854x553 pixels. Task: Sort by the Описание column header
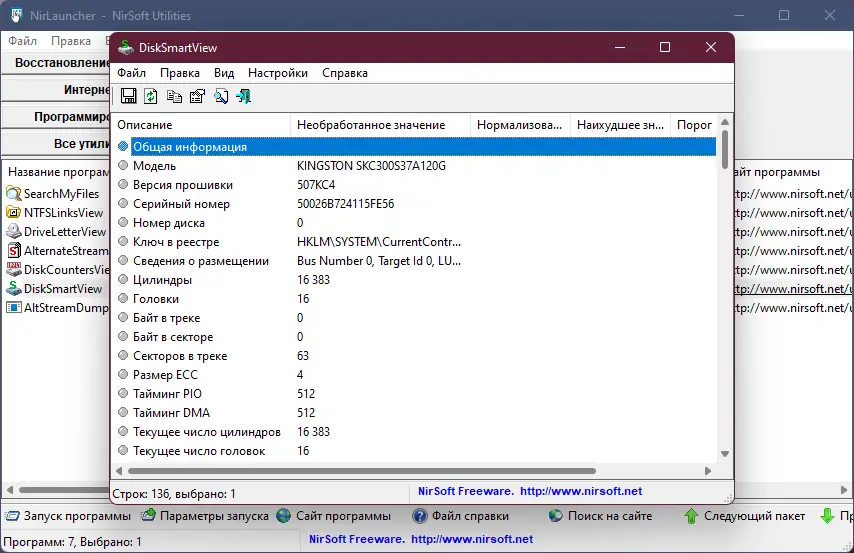pyautogui.click(x=201, y=125)
